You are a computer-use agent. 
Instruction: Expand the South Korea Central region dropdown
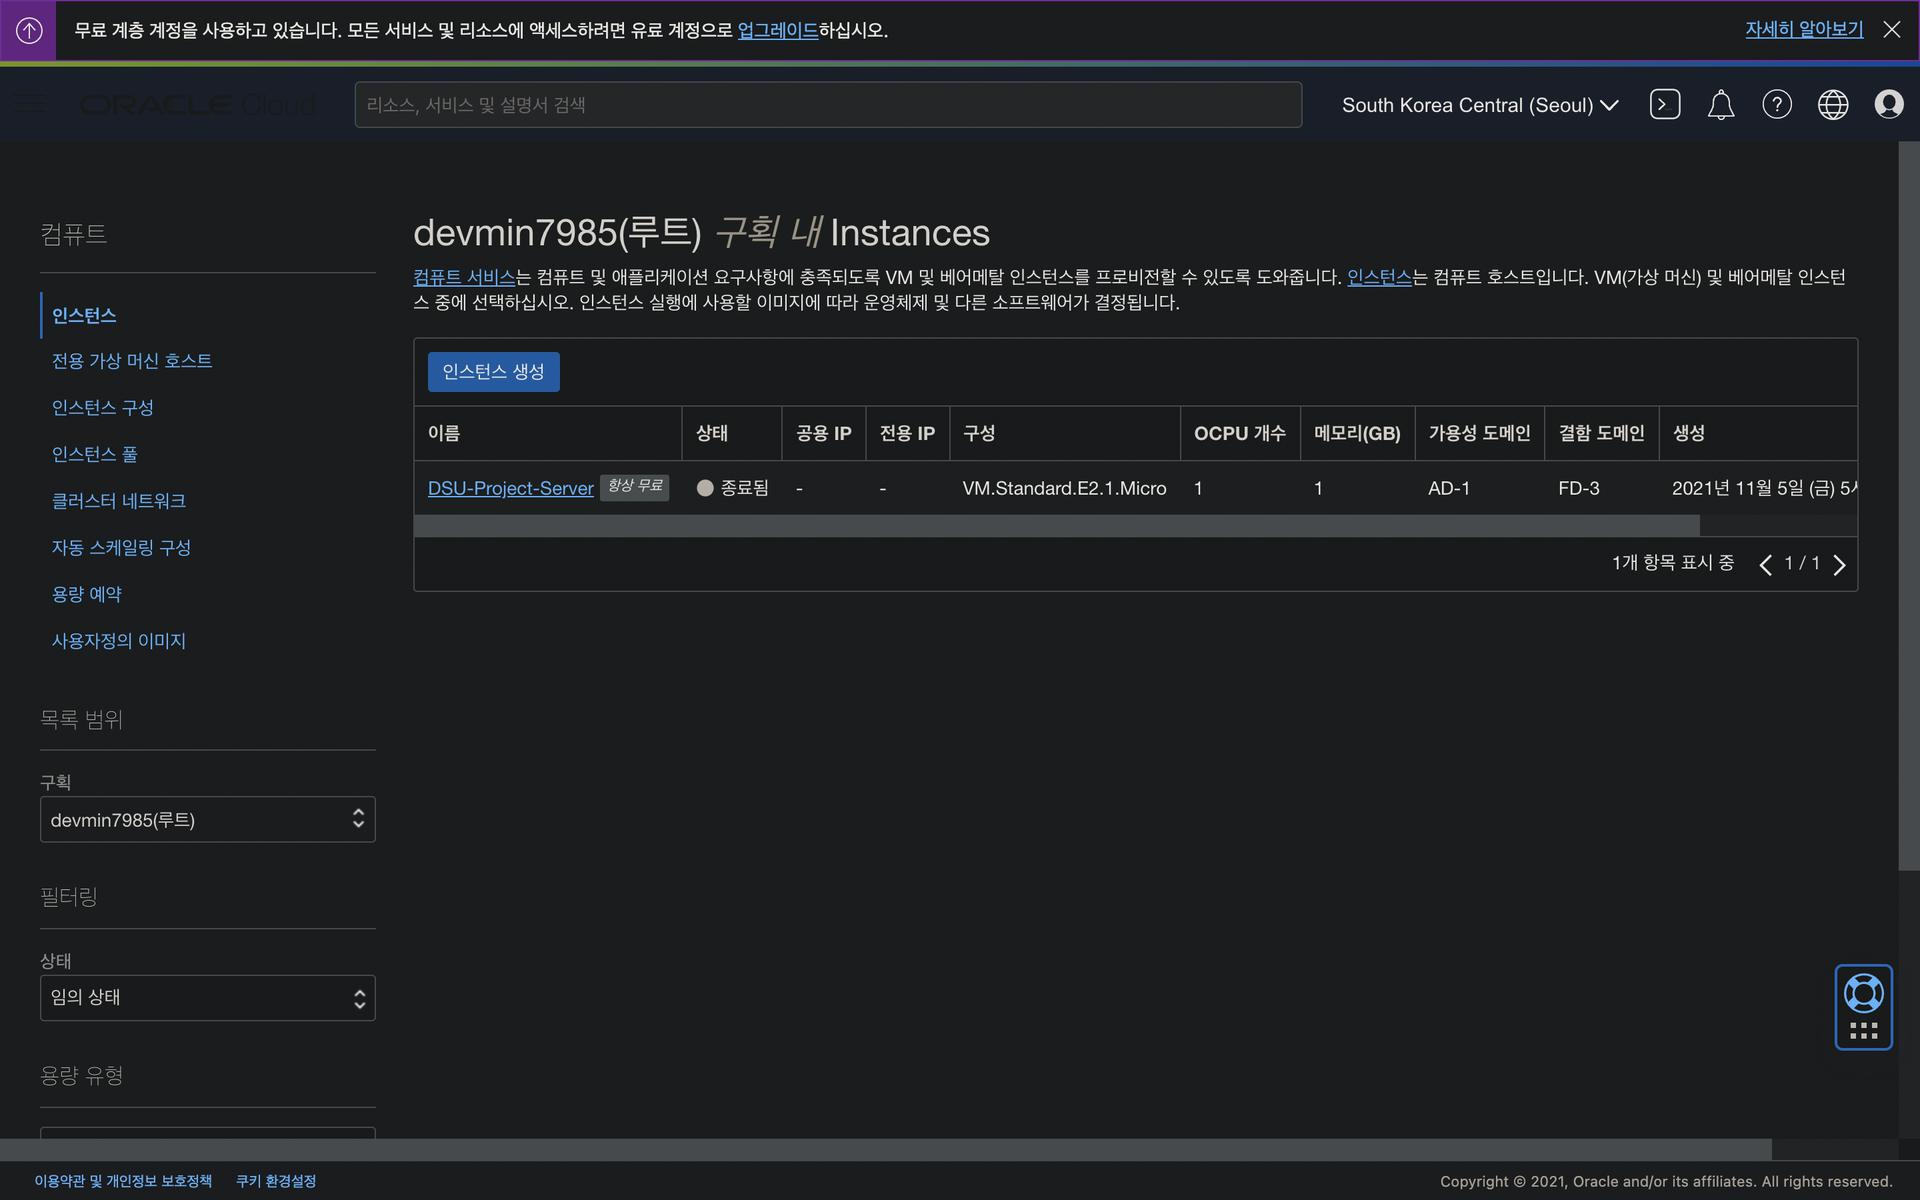click(1479, 105)
